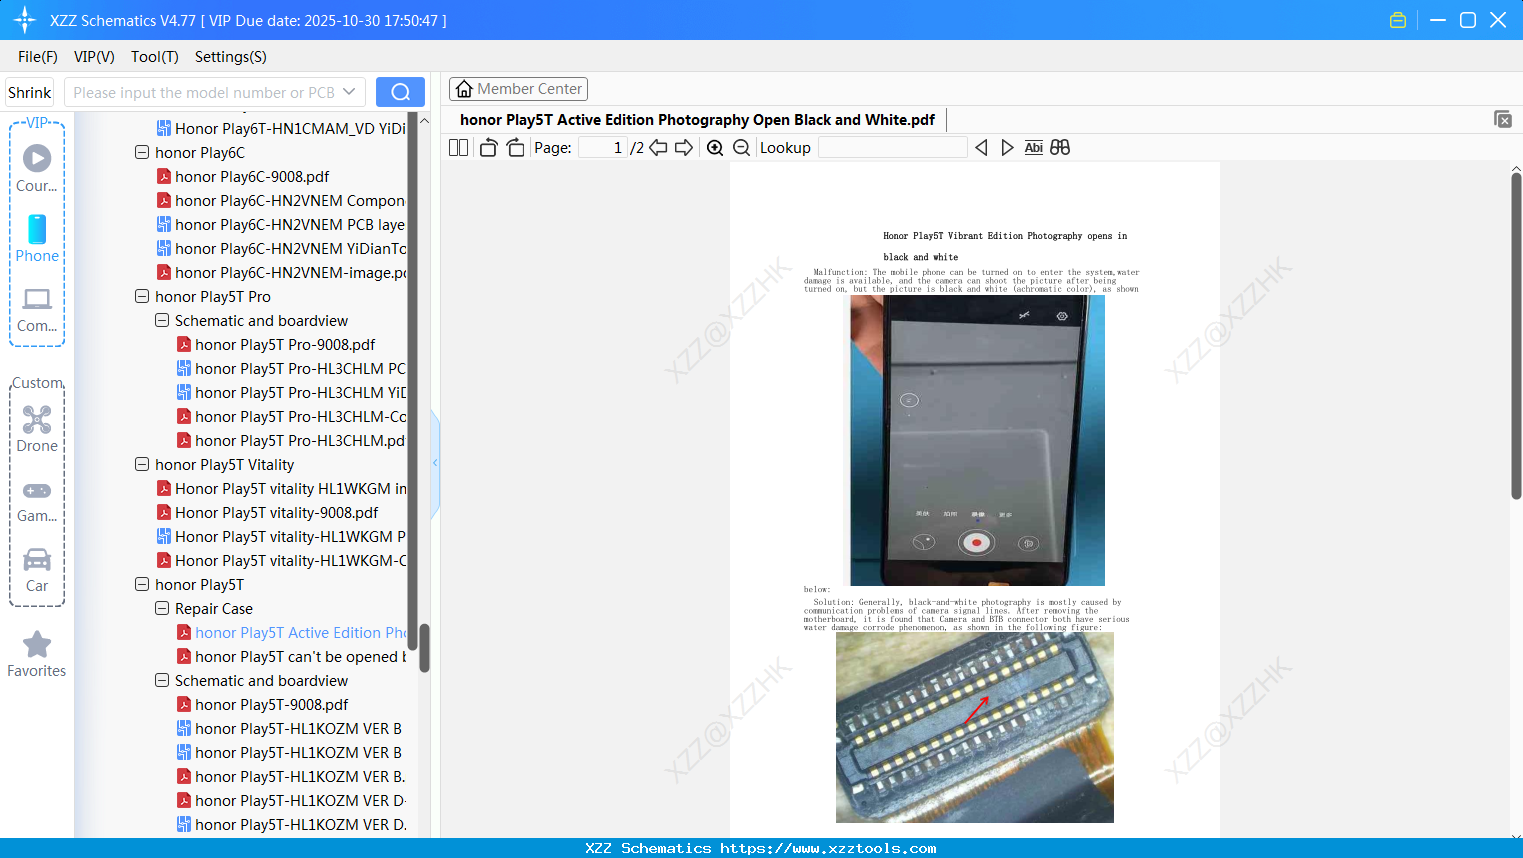The height and width of the screenshot is (858, 1523).
Task: Jump to previous lookup result
Action: click(x=981, y=148)
